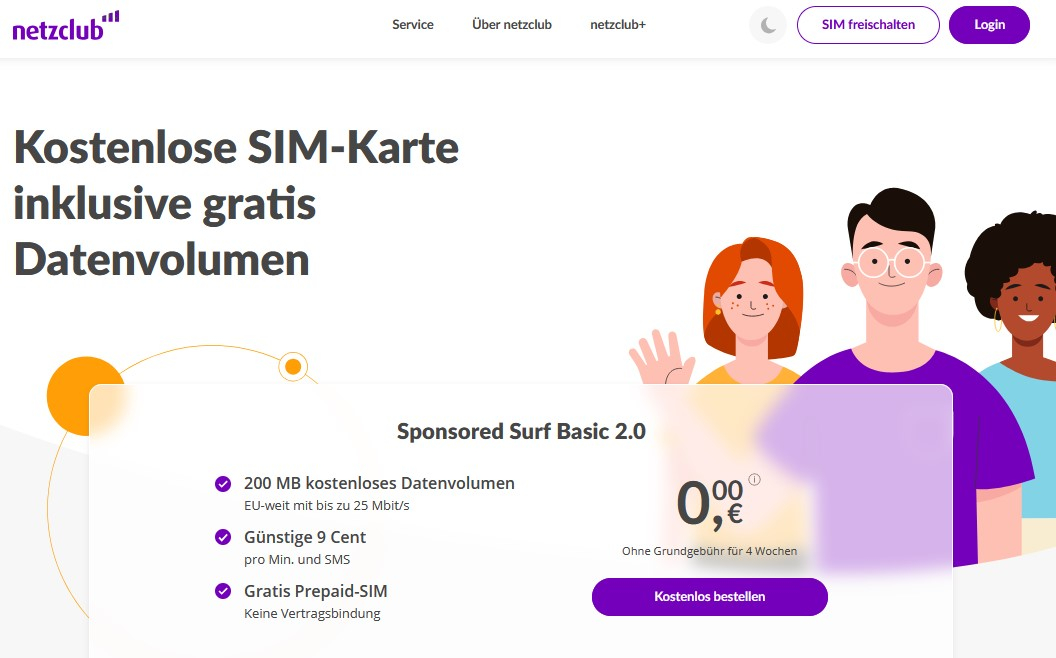
Task: Click the red-haired waving woman illustration
Action: tap(734, 311)
